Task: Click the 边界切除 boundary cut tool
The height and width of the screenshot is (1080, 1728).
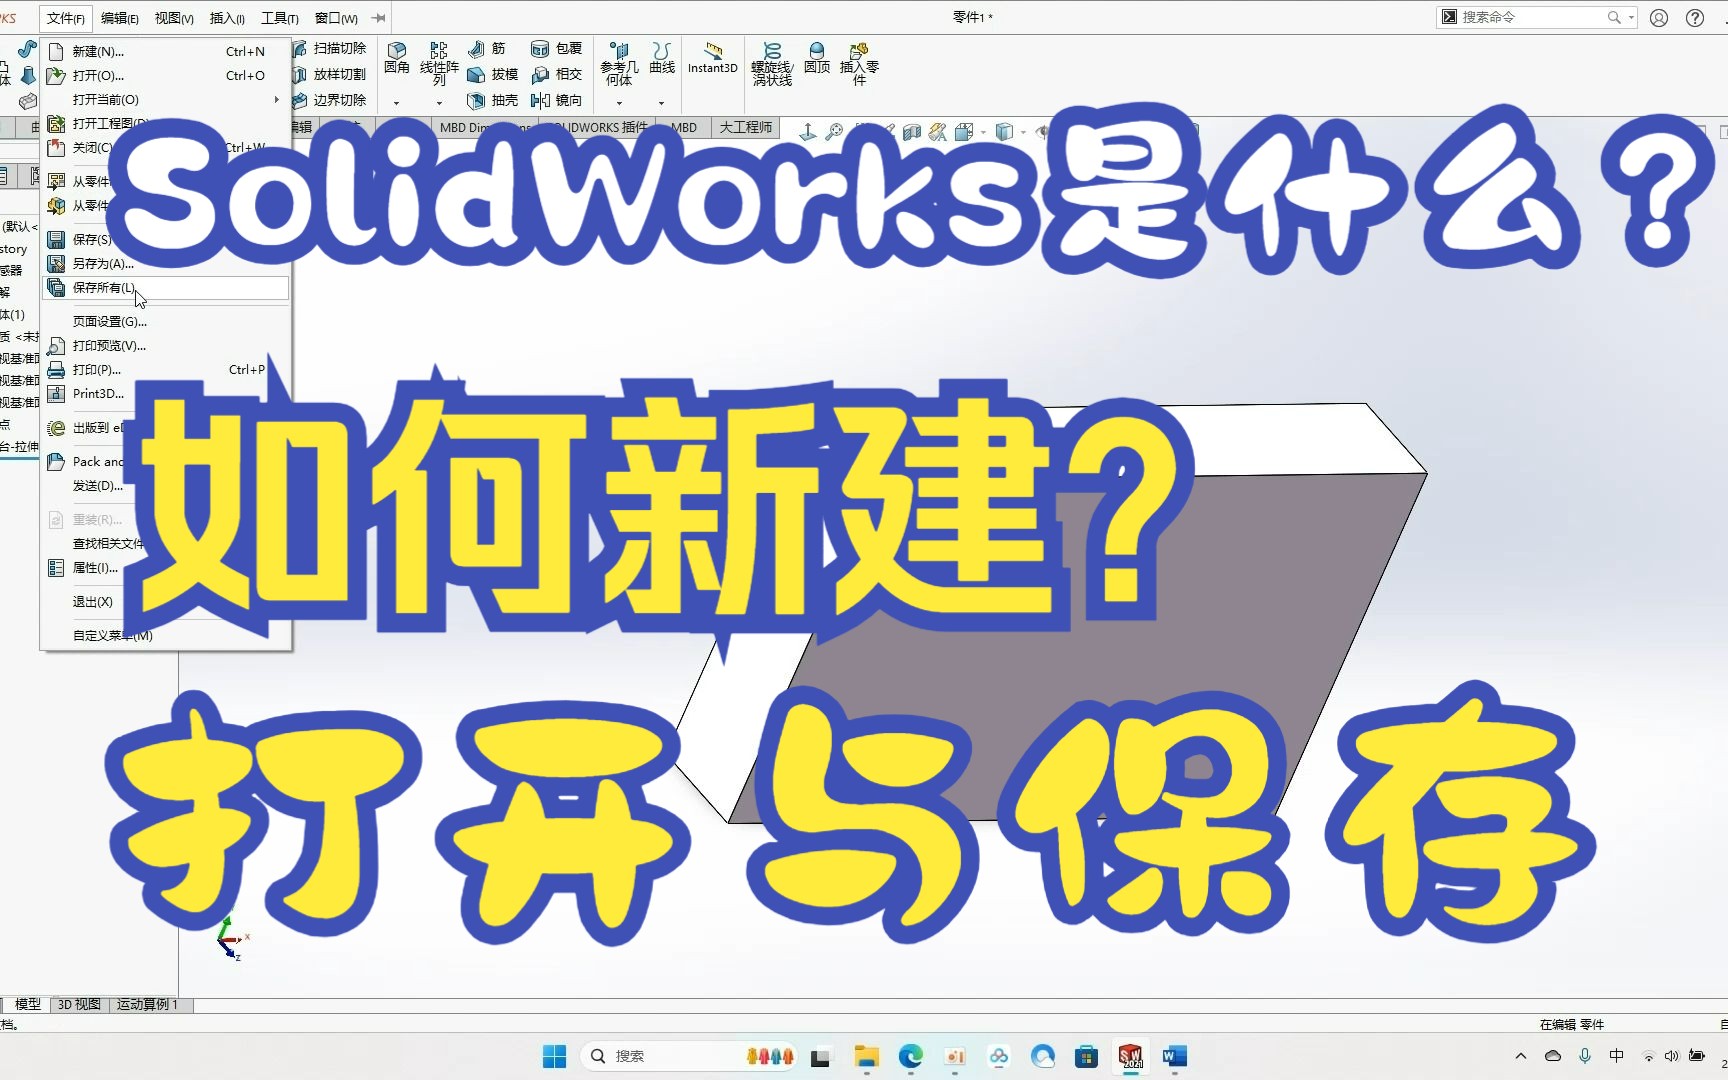Action: pos(330,100)
